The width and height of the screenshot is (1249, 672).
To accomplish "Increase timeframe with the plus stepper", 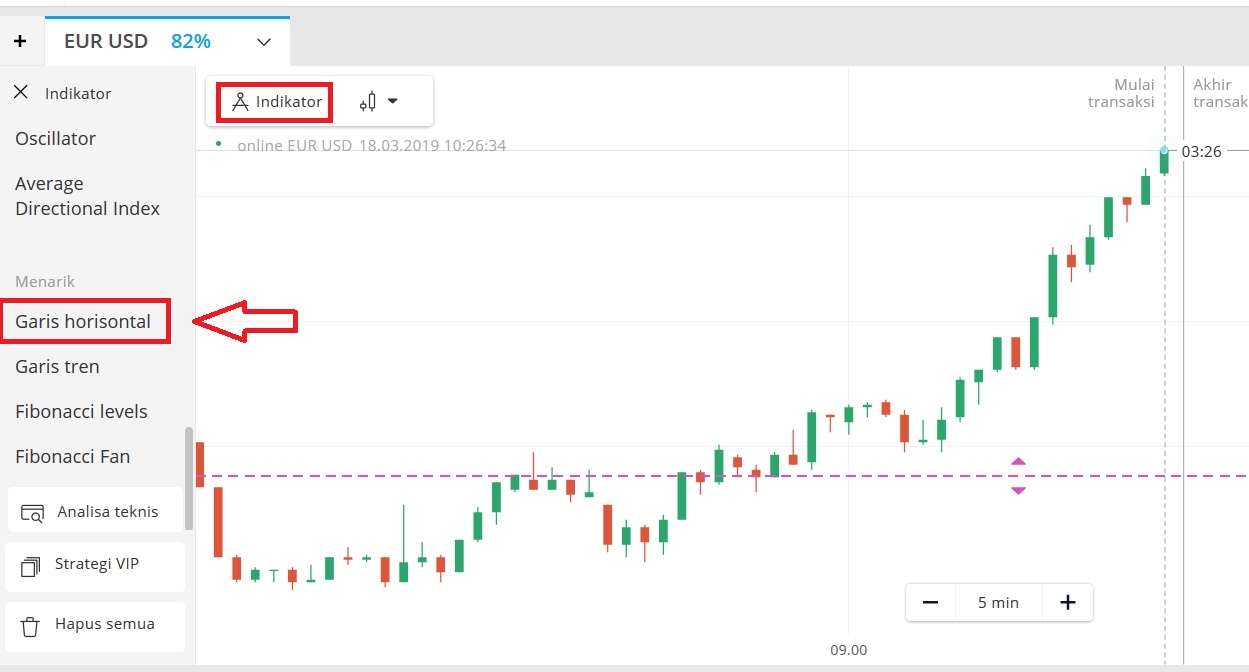I will [x=1067, y=602].
